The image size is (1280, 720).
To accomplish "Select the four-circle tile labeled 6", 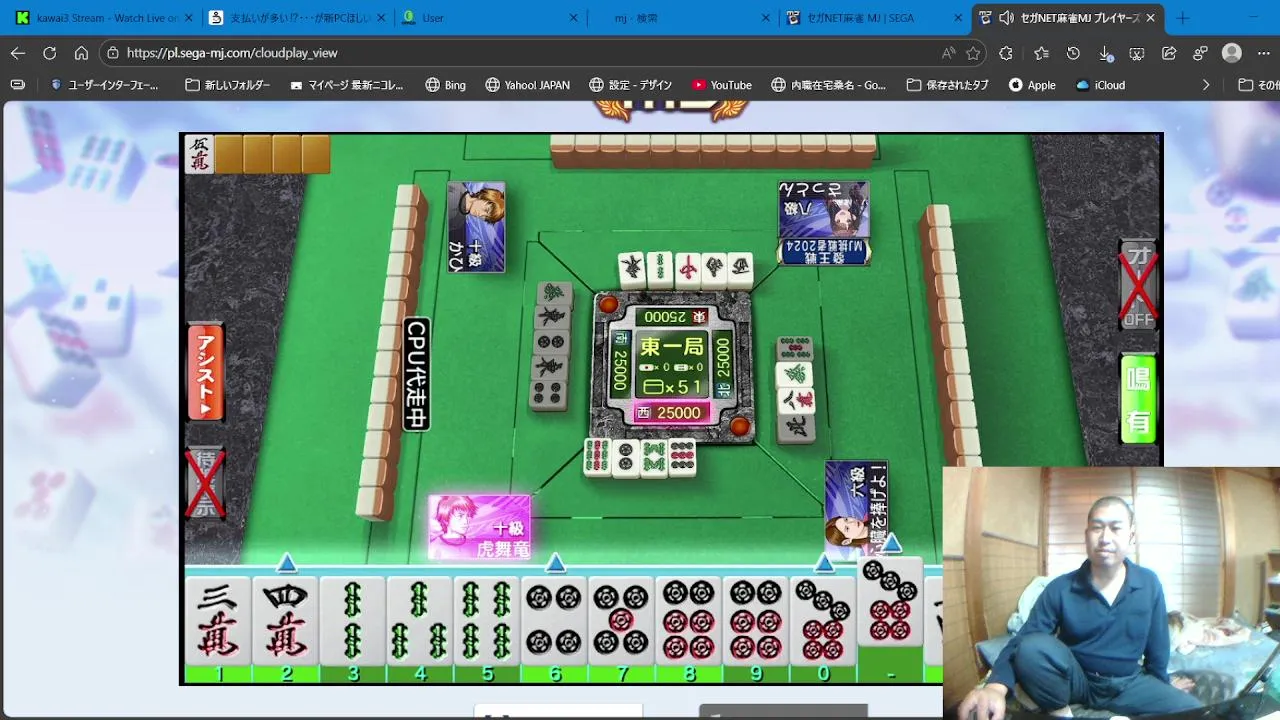I will [x=553, y=620].
